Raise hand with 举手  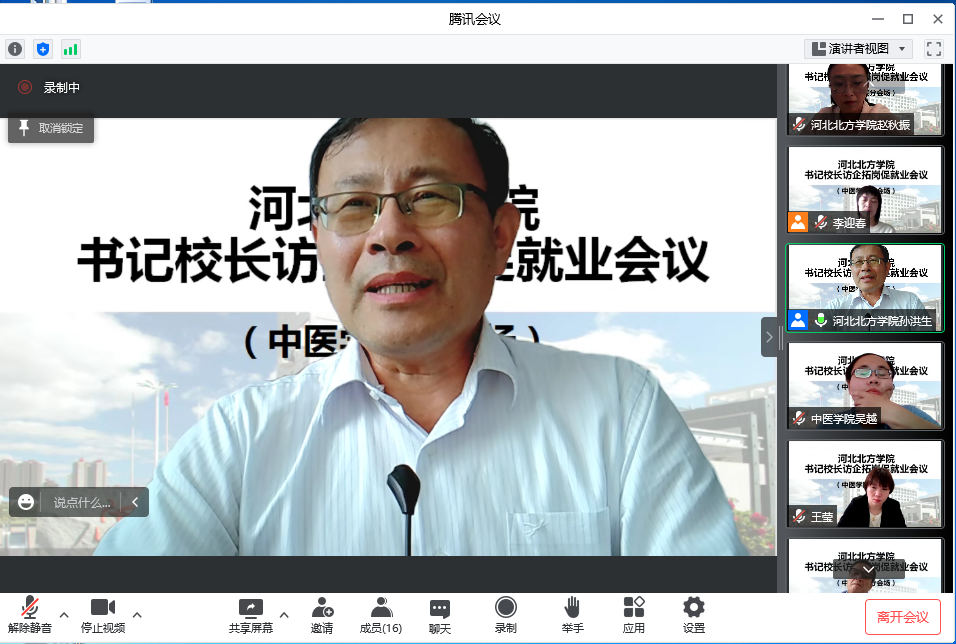[573, 615]
